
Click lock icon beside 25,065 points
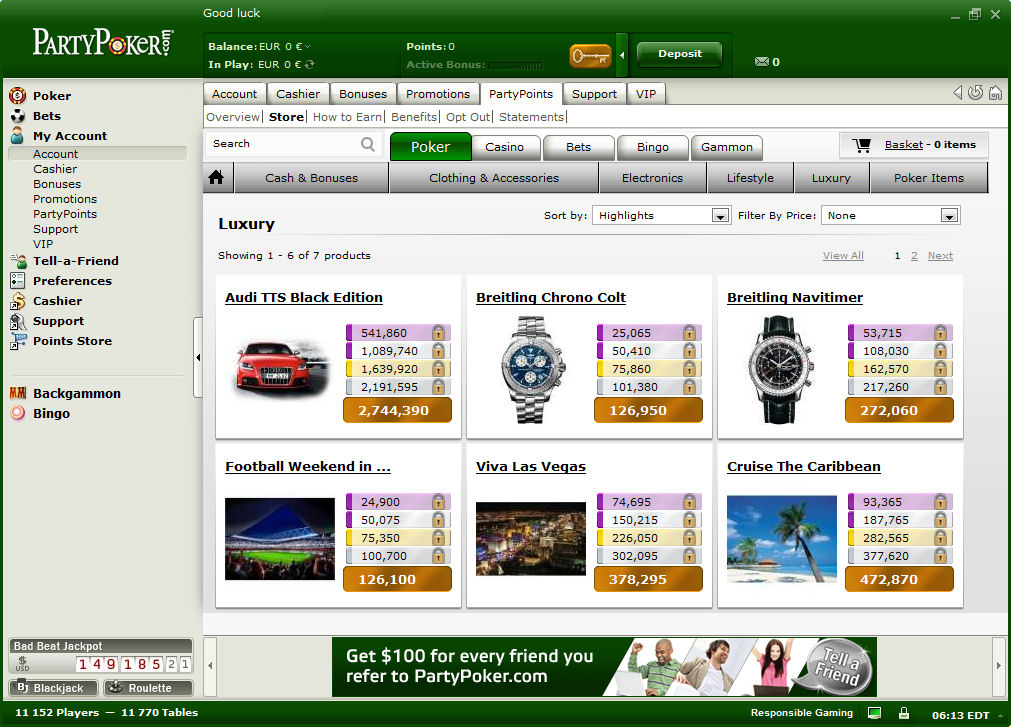(x=689, y=333)
